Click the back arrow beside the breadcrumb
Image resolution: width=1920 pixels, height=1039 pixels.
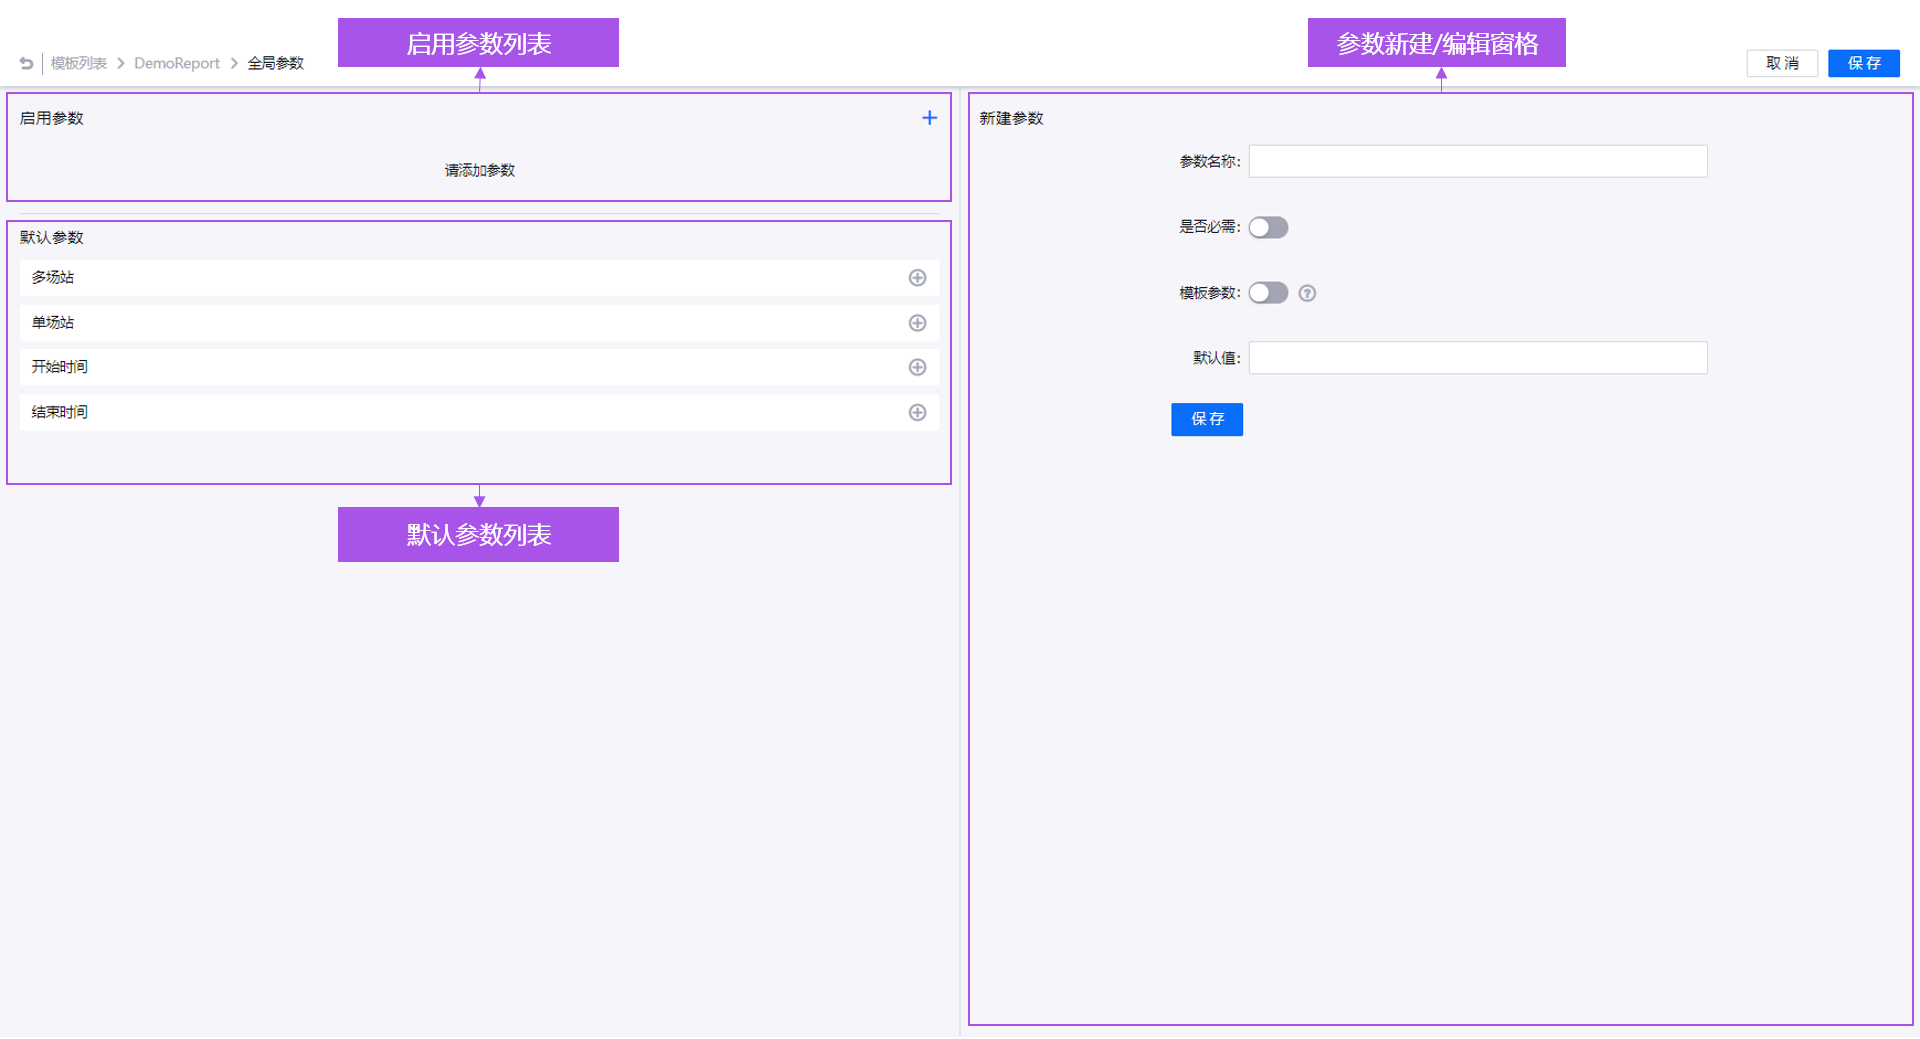[x=25, y=63]
